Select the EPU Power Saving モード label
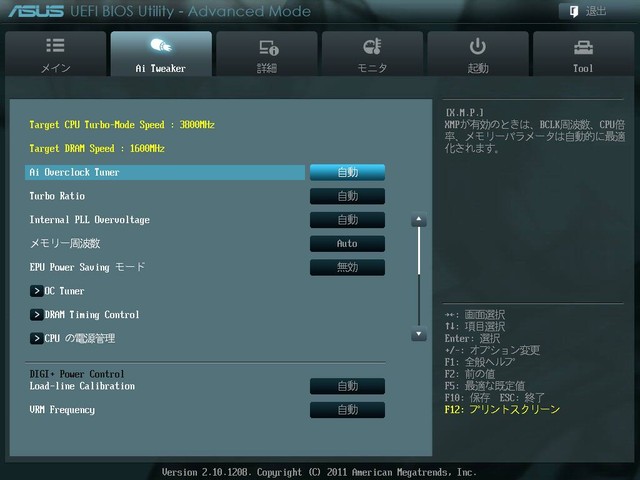 pos(87,267)
